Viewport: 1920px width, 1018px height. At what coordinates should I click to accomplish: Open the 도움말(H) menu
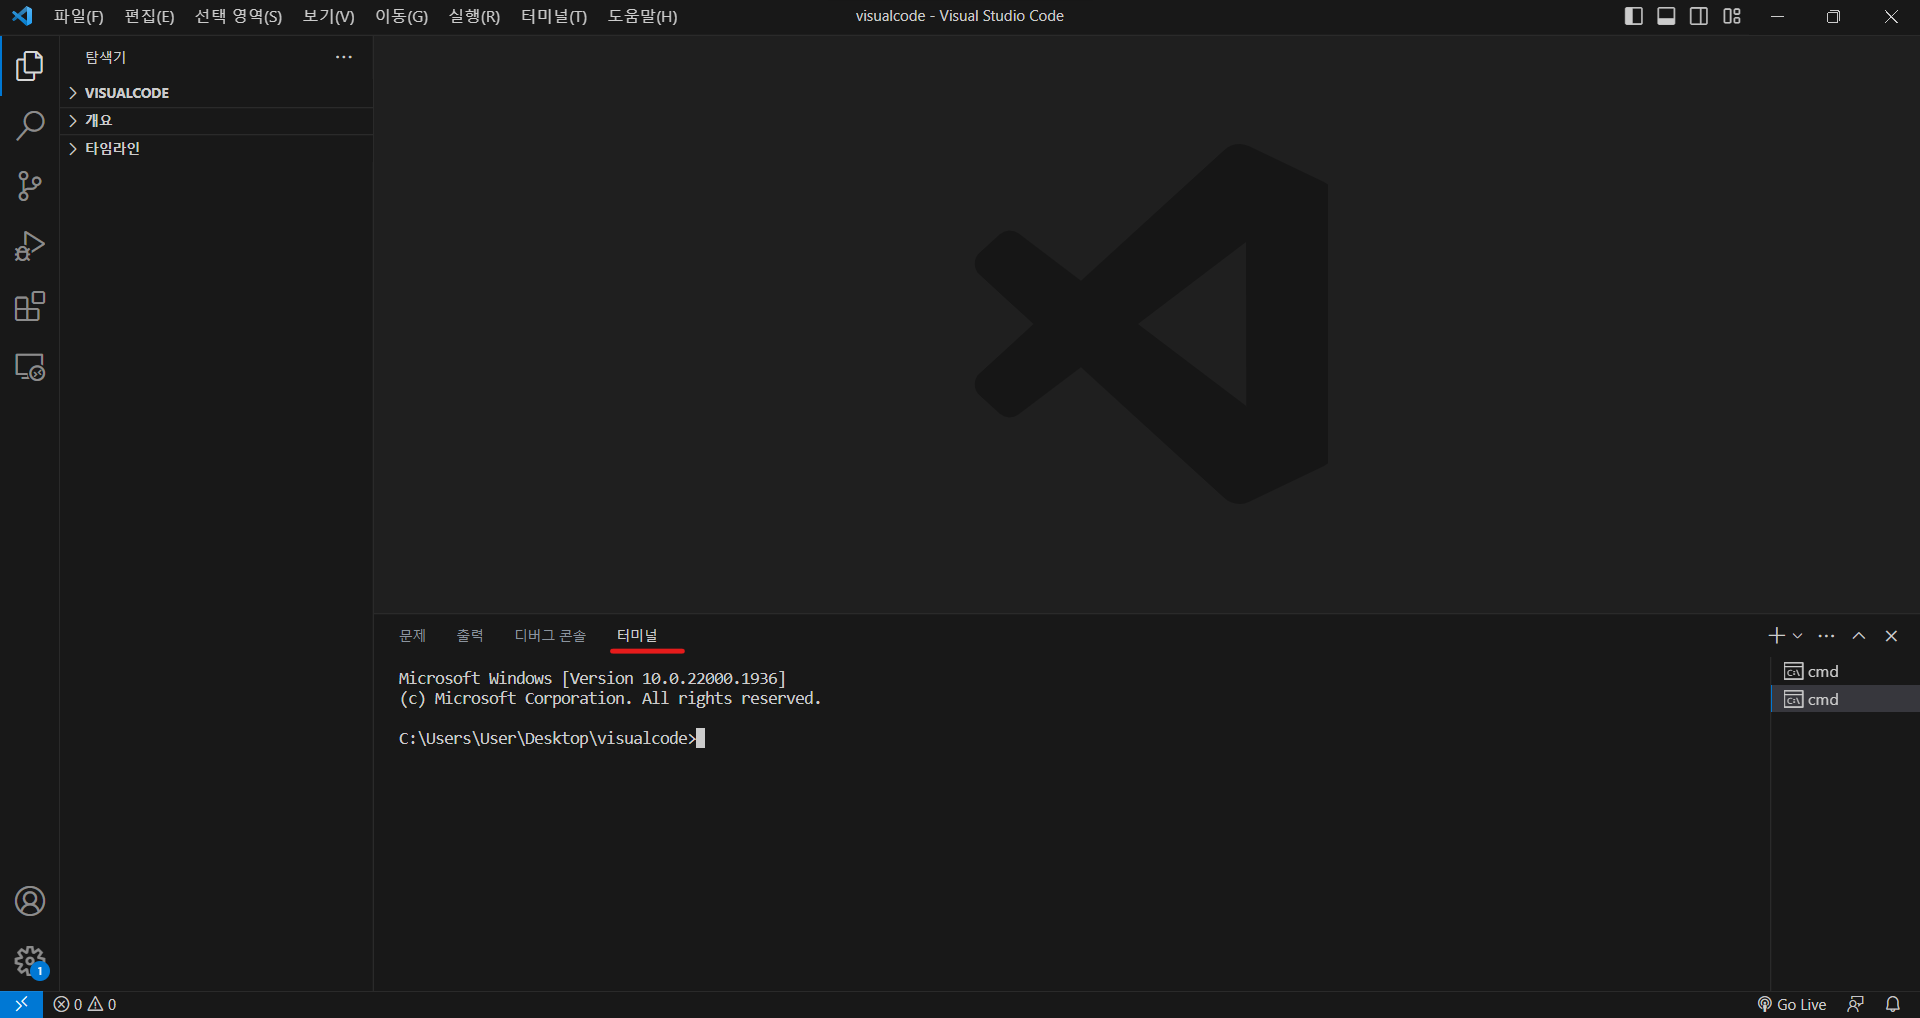(x=642, y=16)
